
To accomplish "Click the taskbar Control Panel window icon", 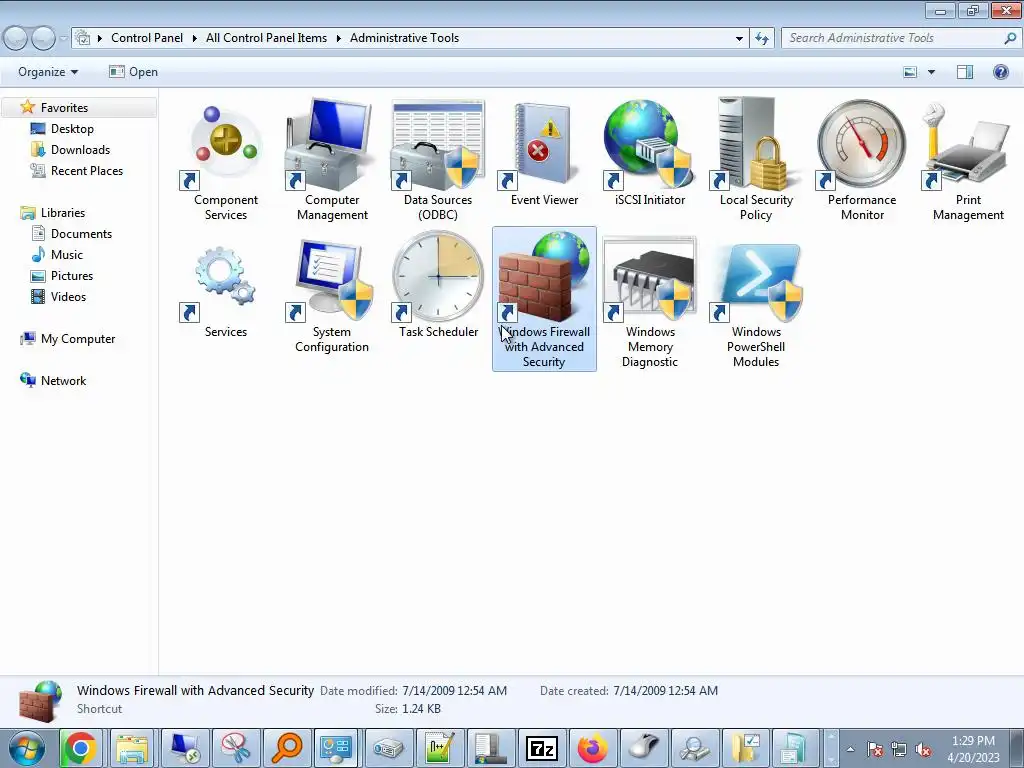I will 336,748.
